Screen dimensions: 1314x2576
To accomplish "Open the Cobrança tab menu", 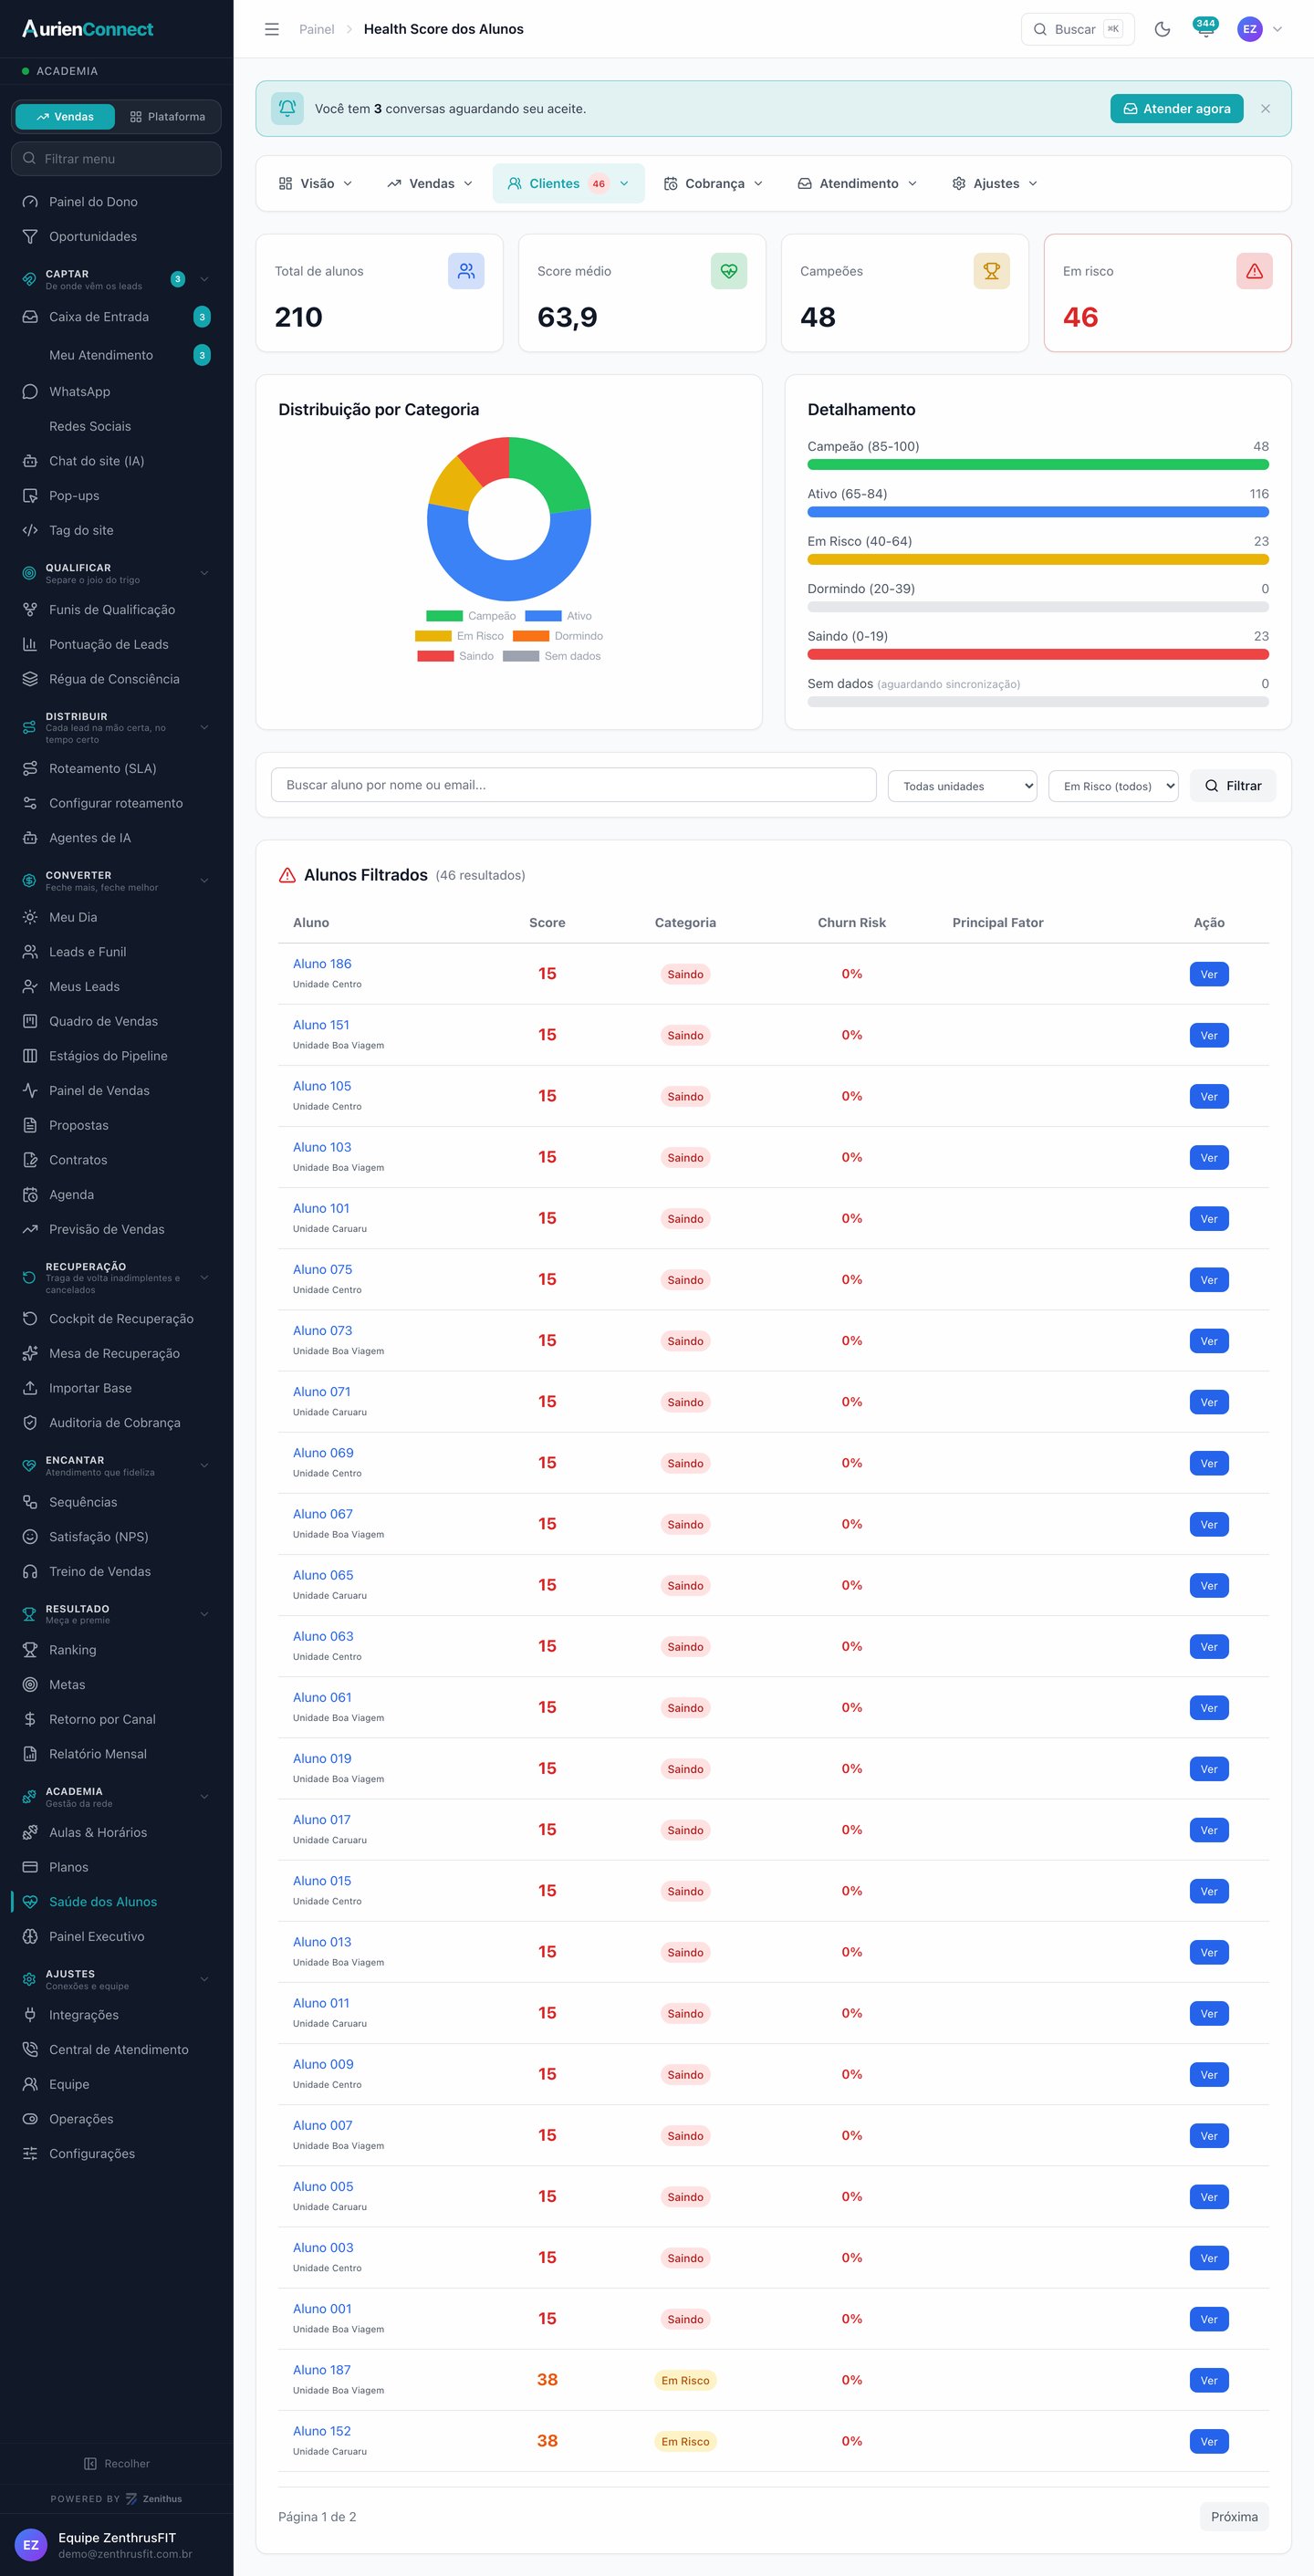I will (x=713, y=184).
